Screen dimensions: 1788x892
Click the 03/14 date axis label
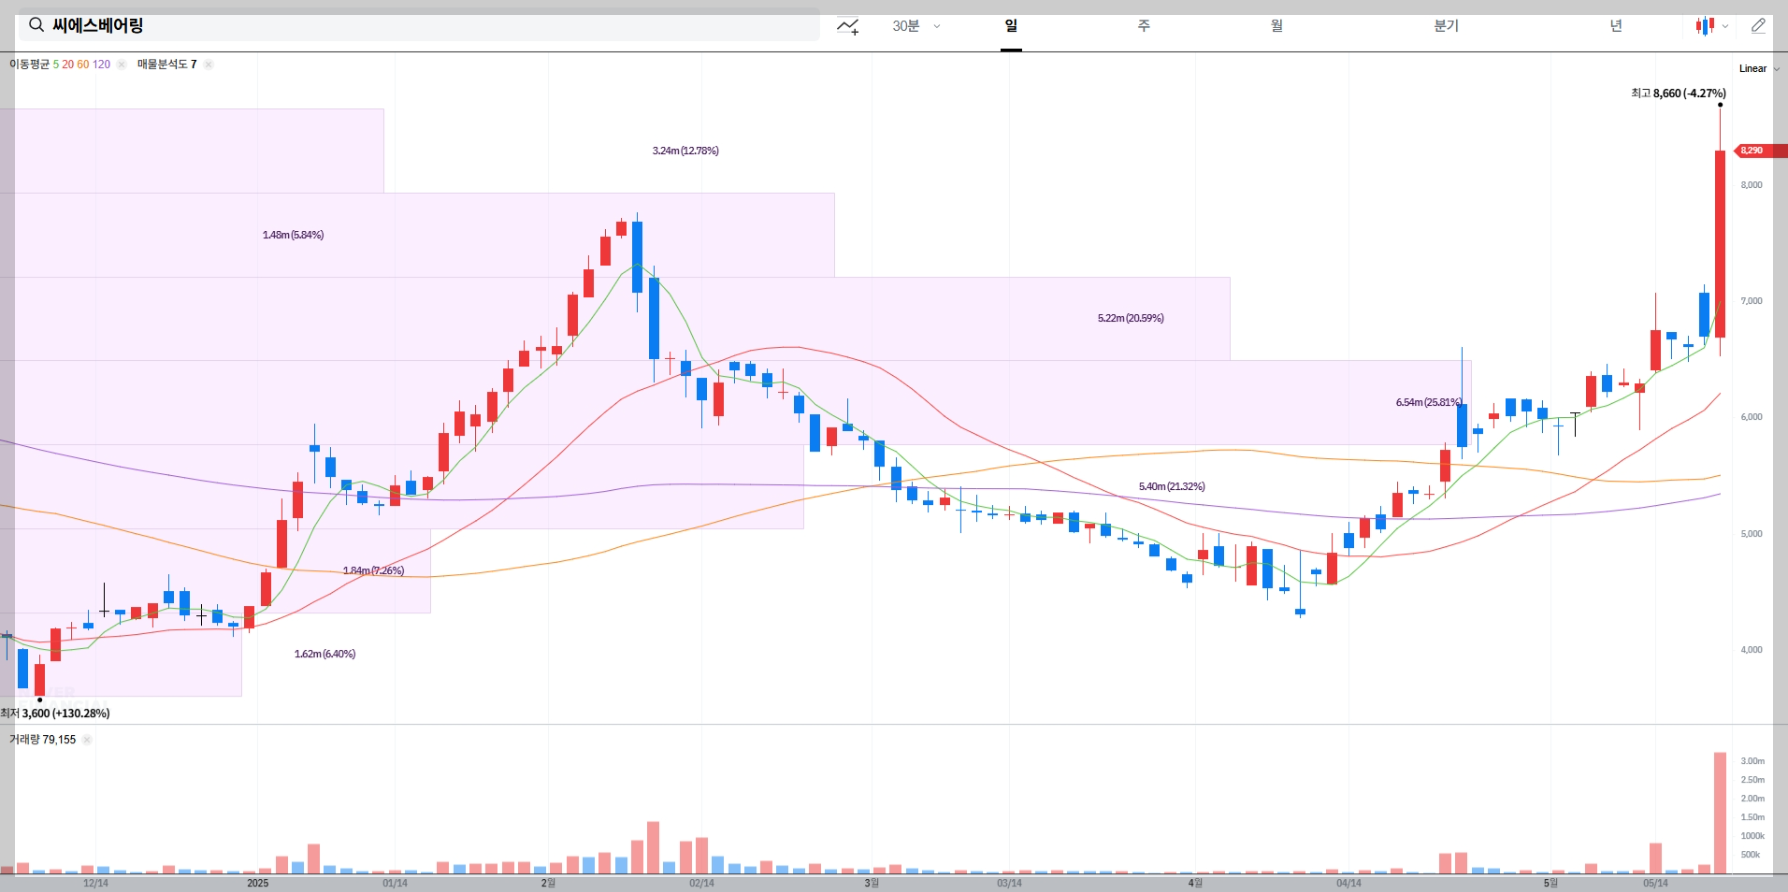click(1009, 883)
